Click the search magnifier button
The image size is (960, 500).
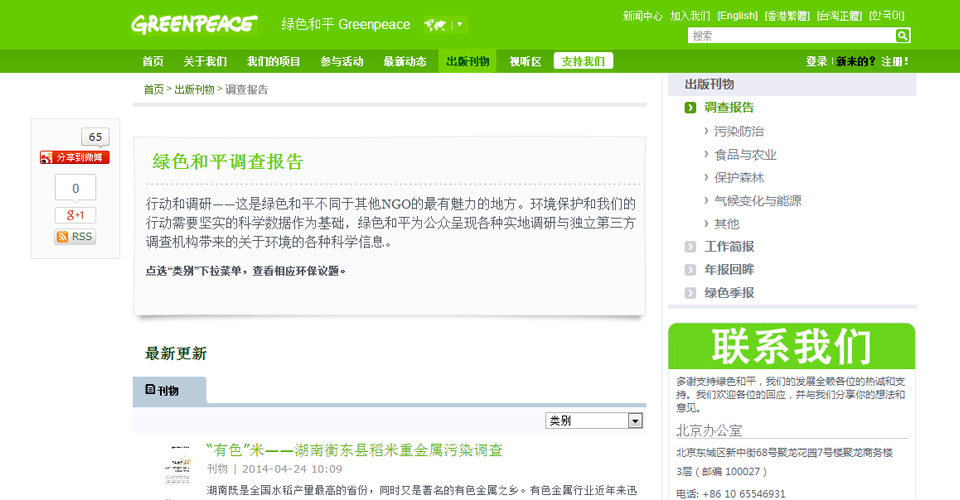(x=902, y=35)
